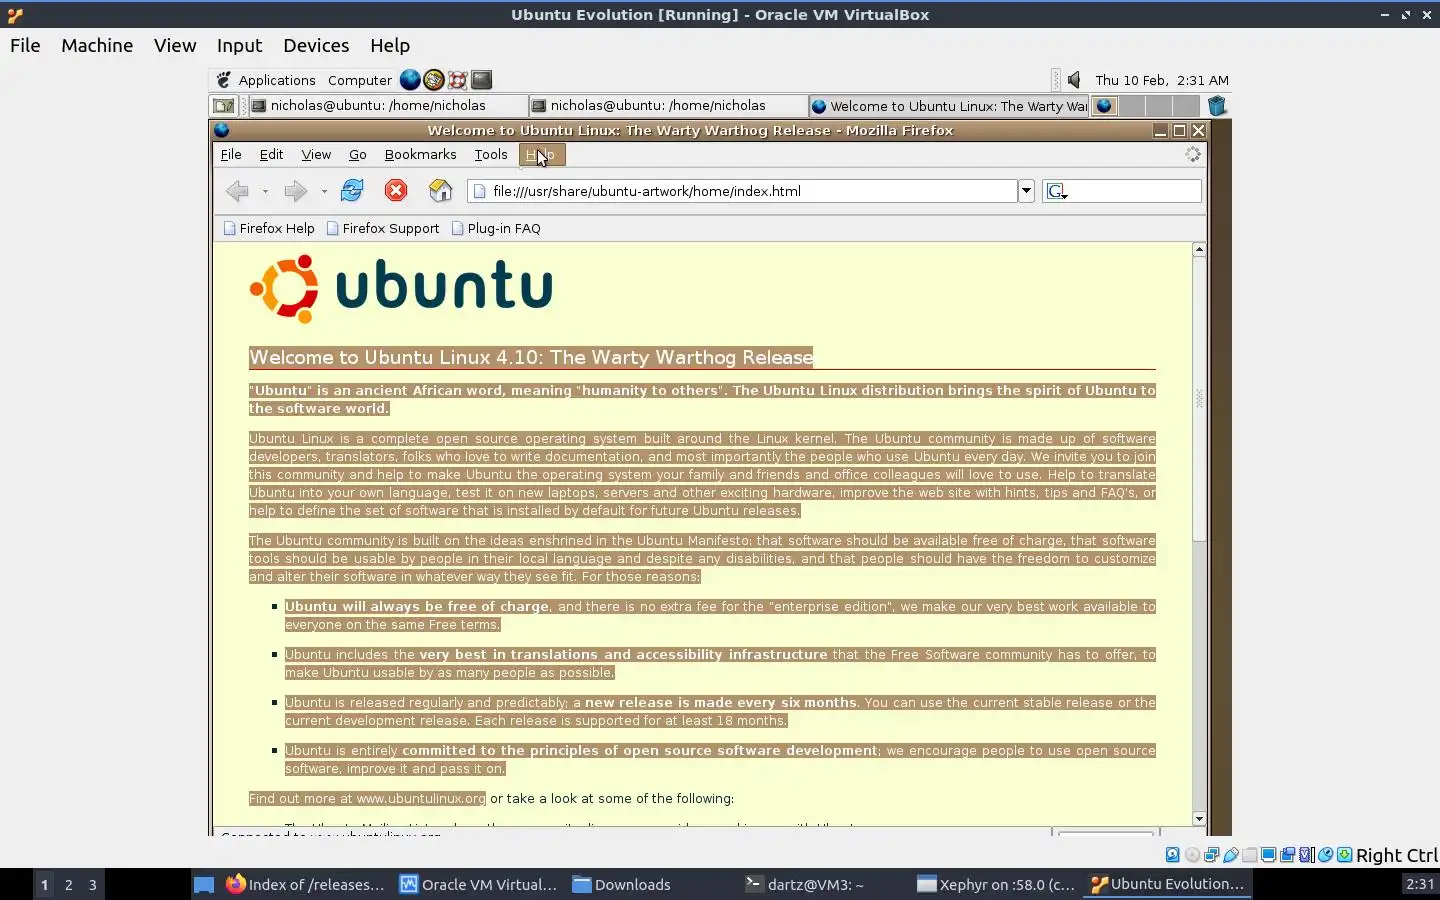Open the Plug-in FAQ bookmark
The image size is (1440, 900).
pyautogui.click(x=496, y=228)
